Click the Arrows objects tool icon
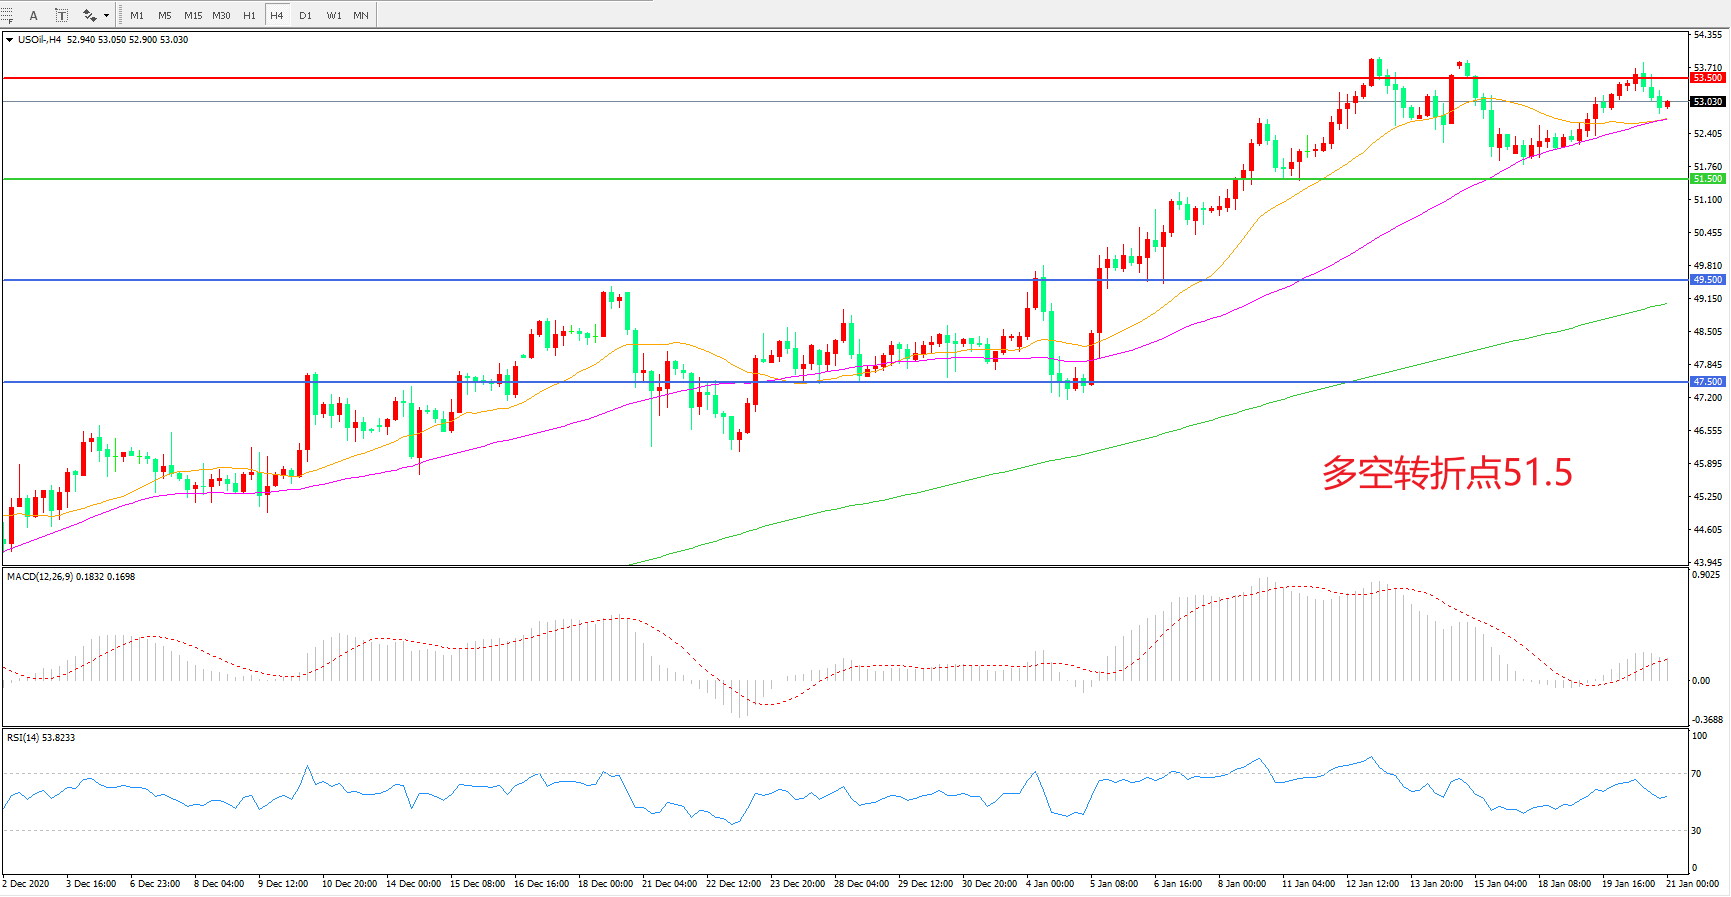The image size is (1731, 897). [x=89, y=15]
